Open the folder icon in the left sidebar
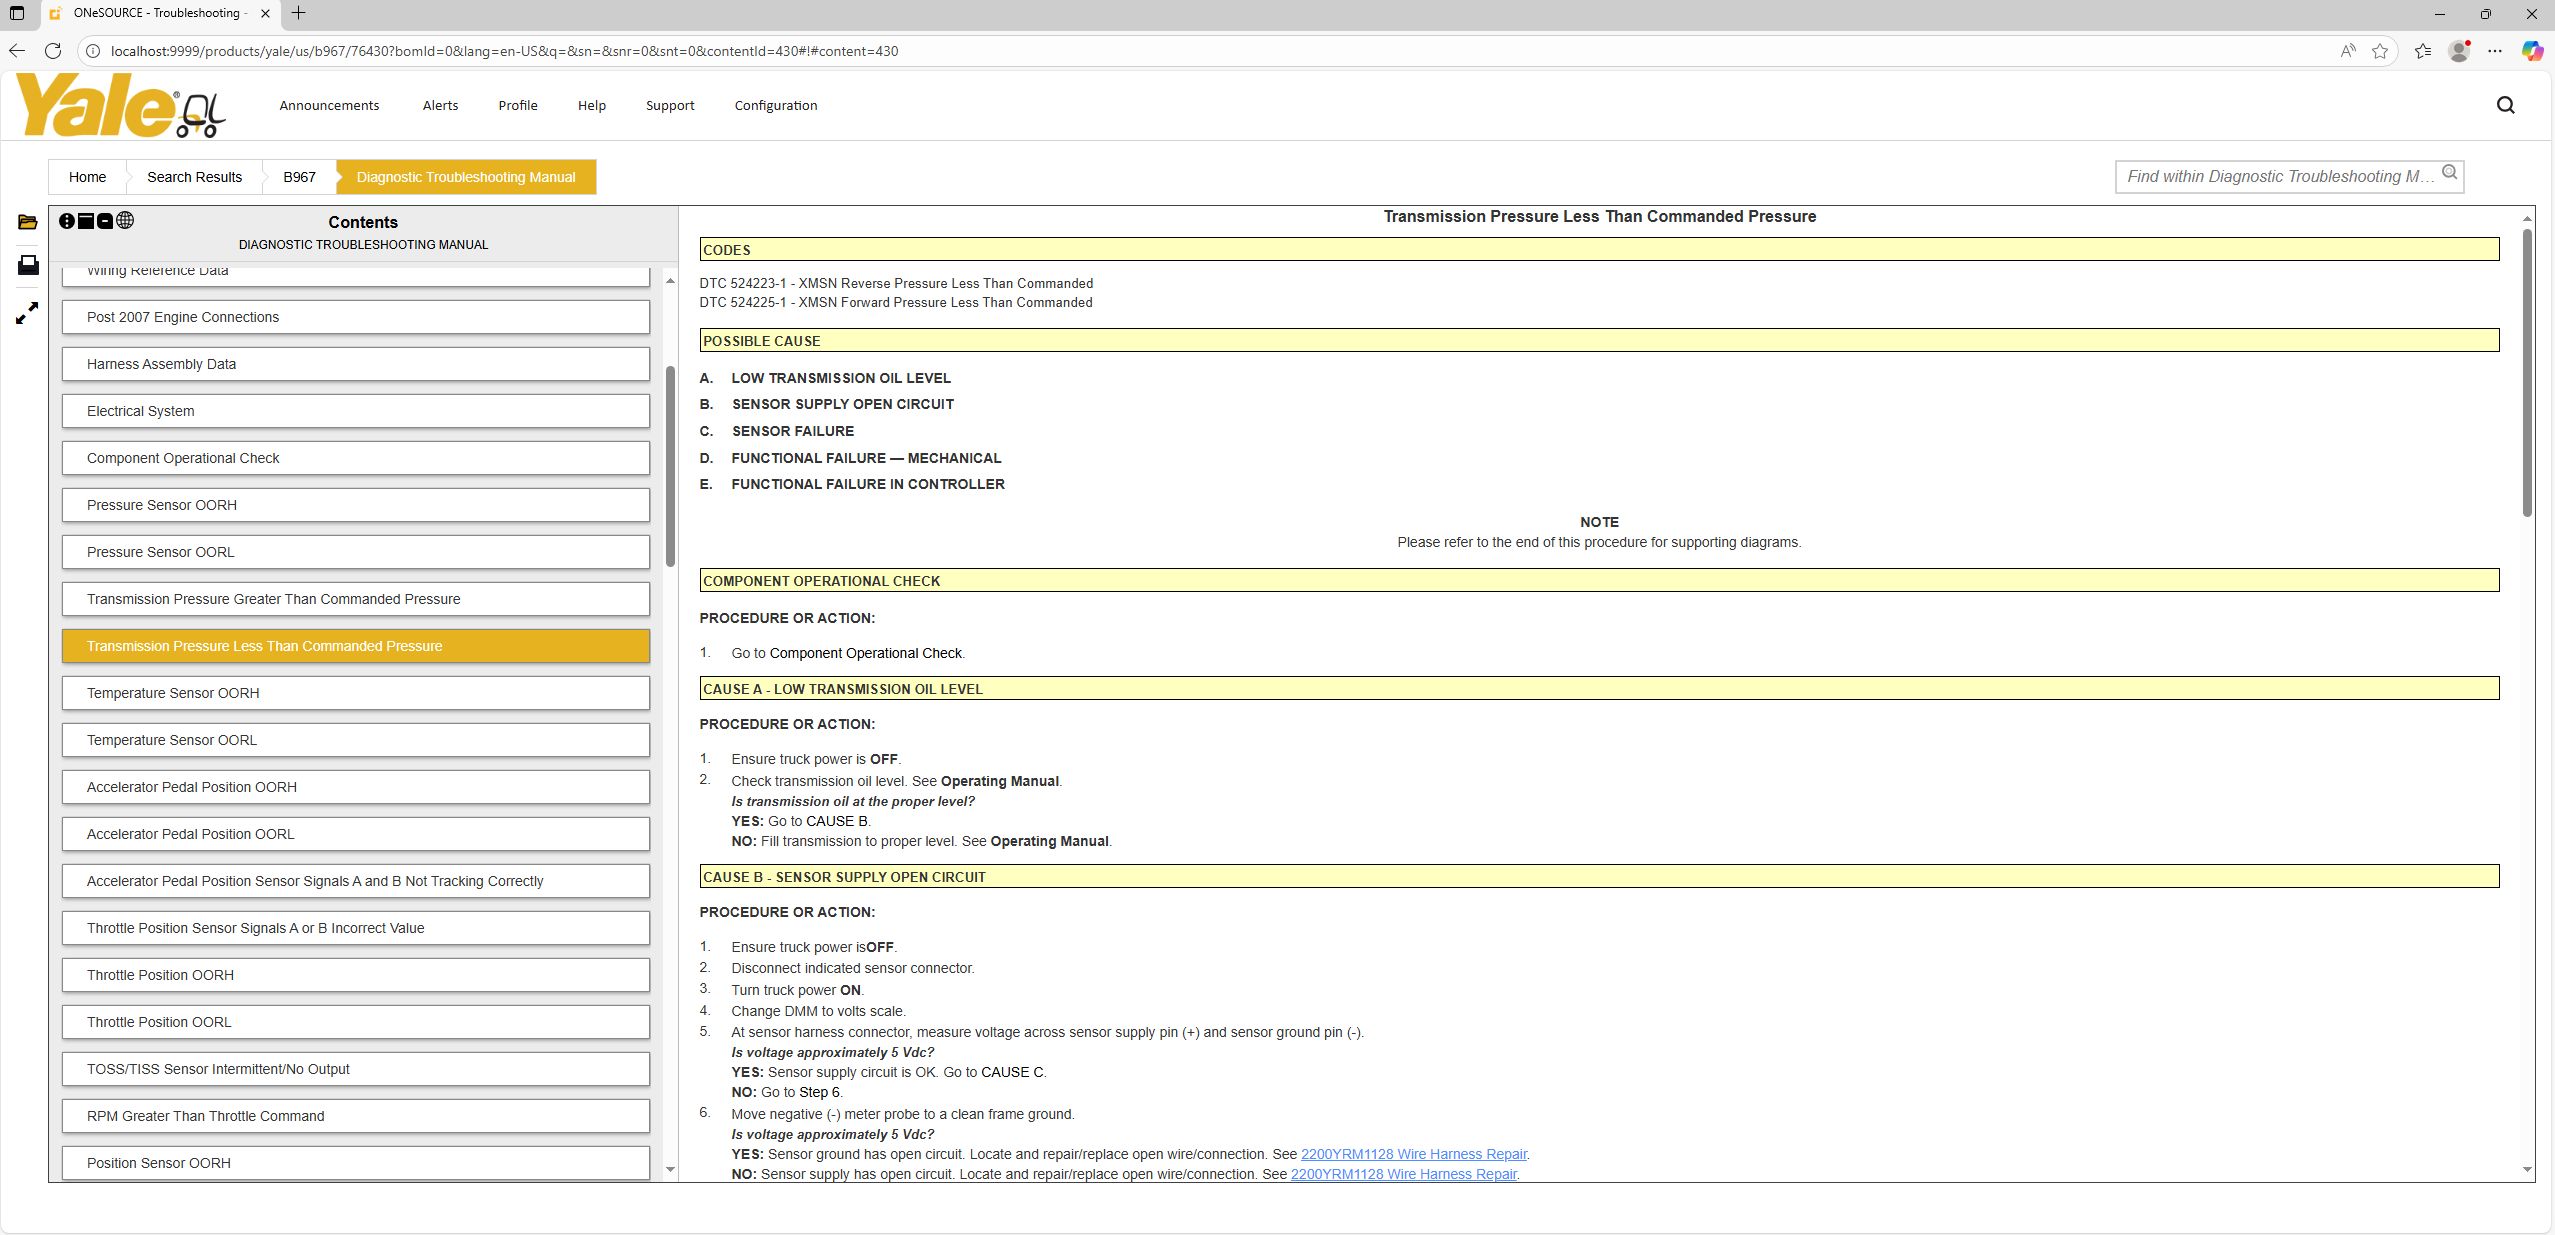Screen dimensions: 2555x1235 coord(27,222)
